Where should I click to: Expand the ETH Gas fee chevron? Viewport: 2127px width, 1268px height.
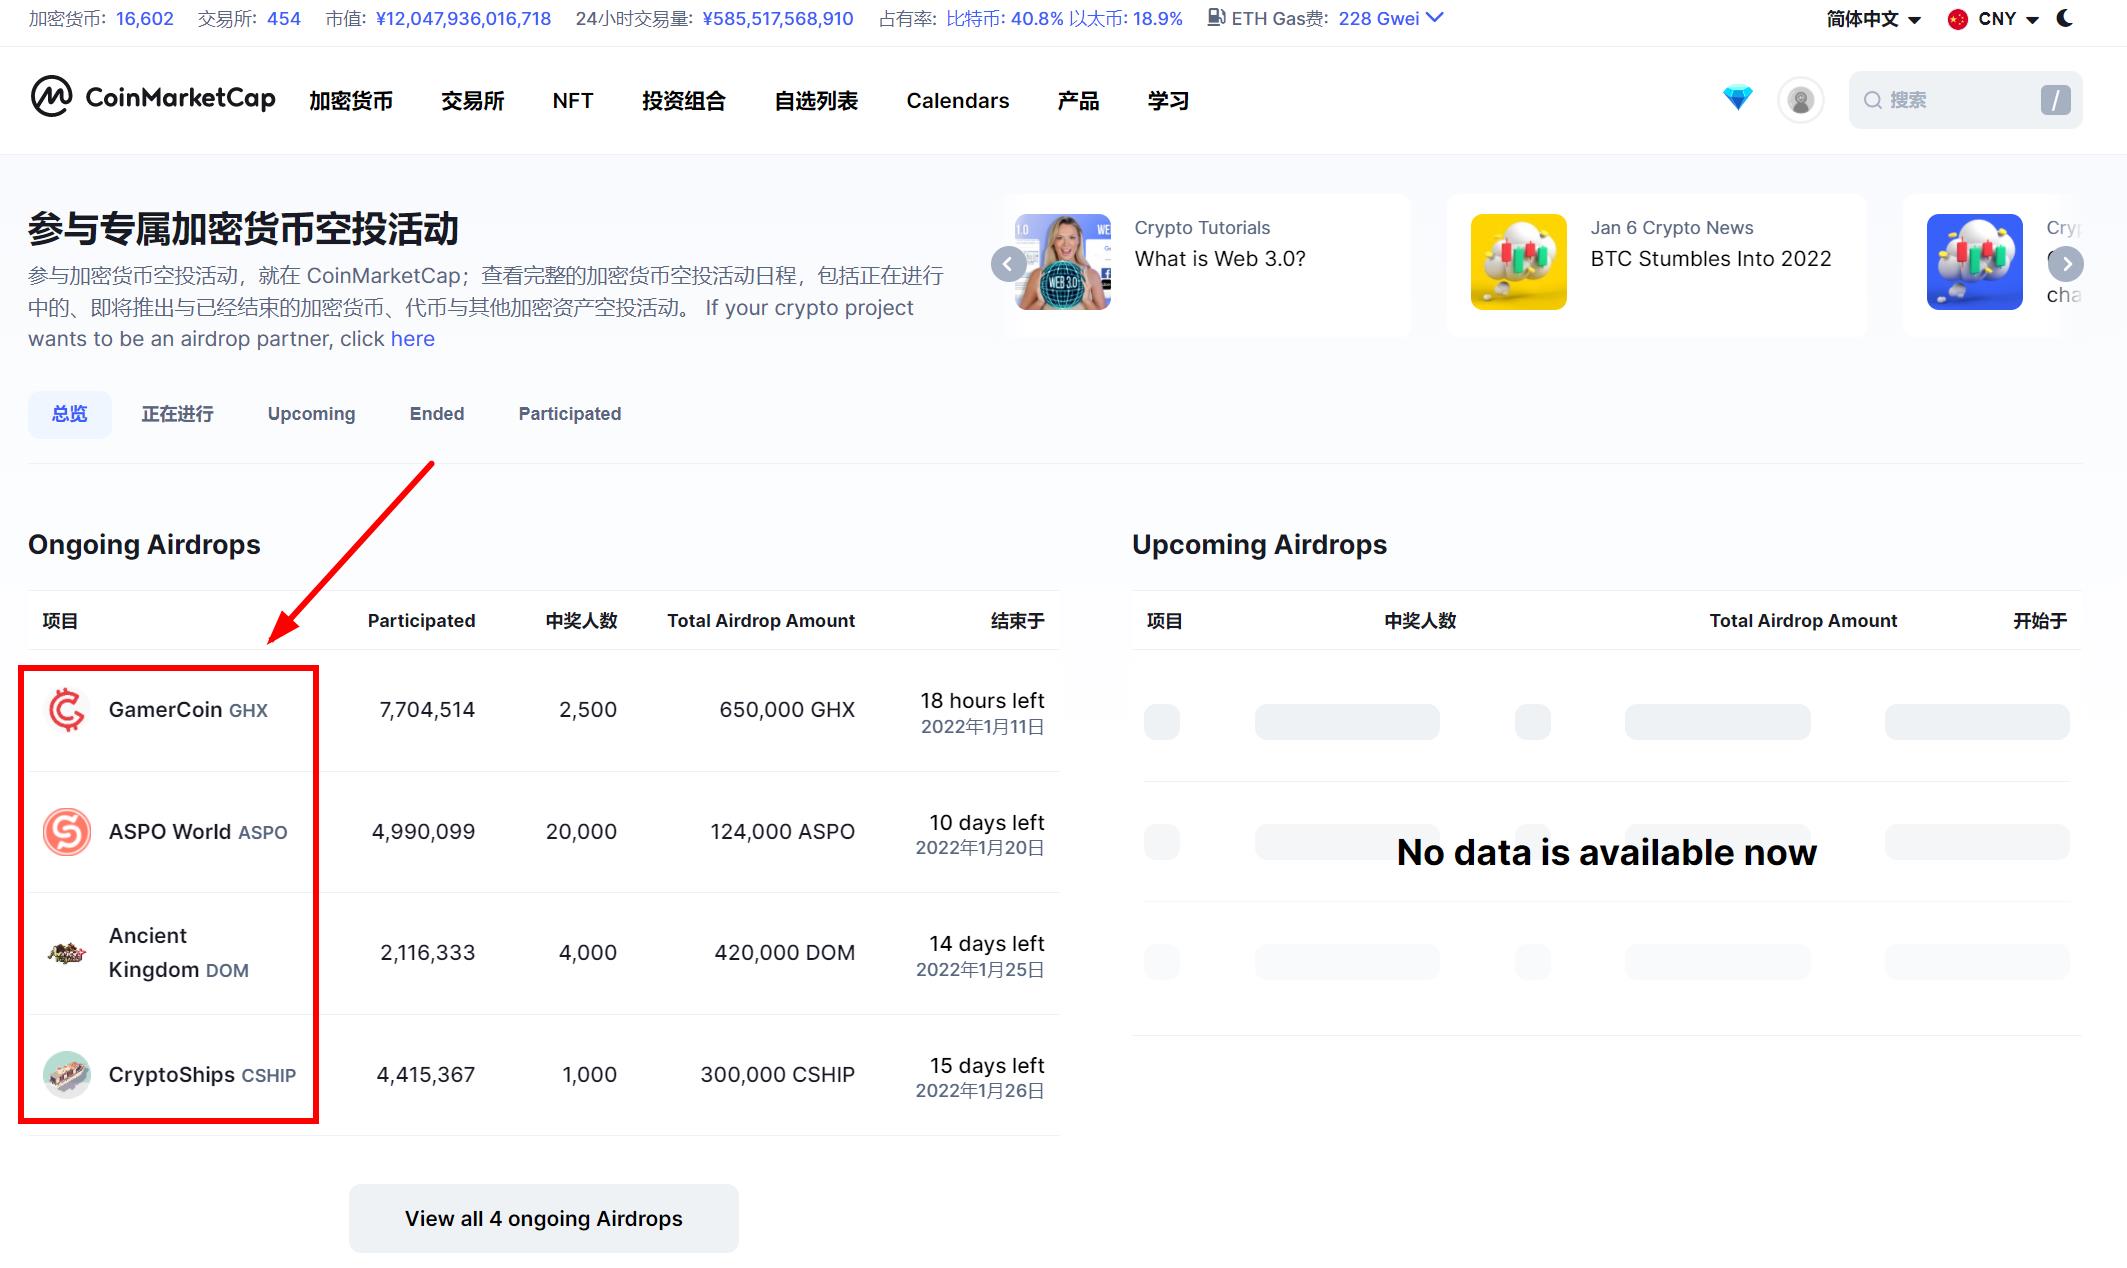click(x=1435, y=18)
